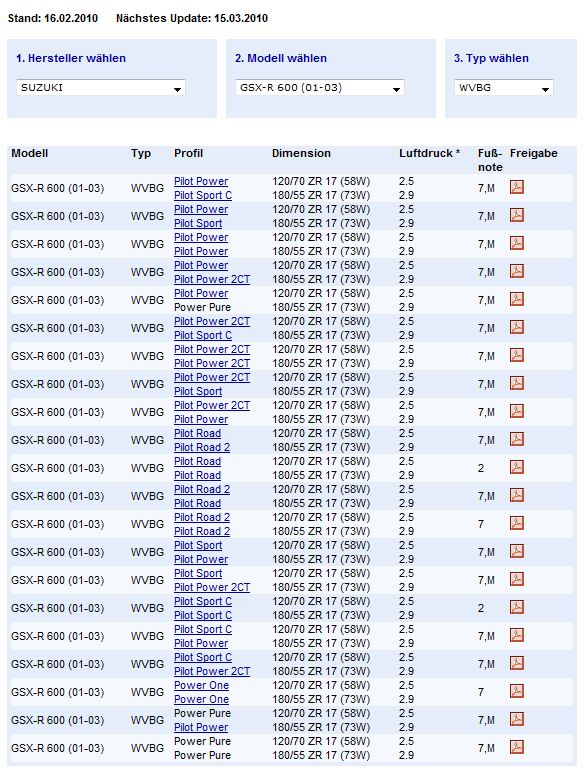Screen dimensions: 585x774
Task: Open Freigabe PDF for Pilot Sport C / Pilot Power 2CT
Action: [x=517, y=664]
